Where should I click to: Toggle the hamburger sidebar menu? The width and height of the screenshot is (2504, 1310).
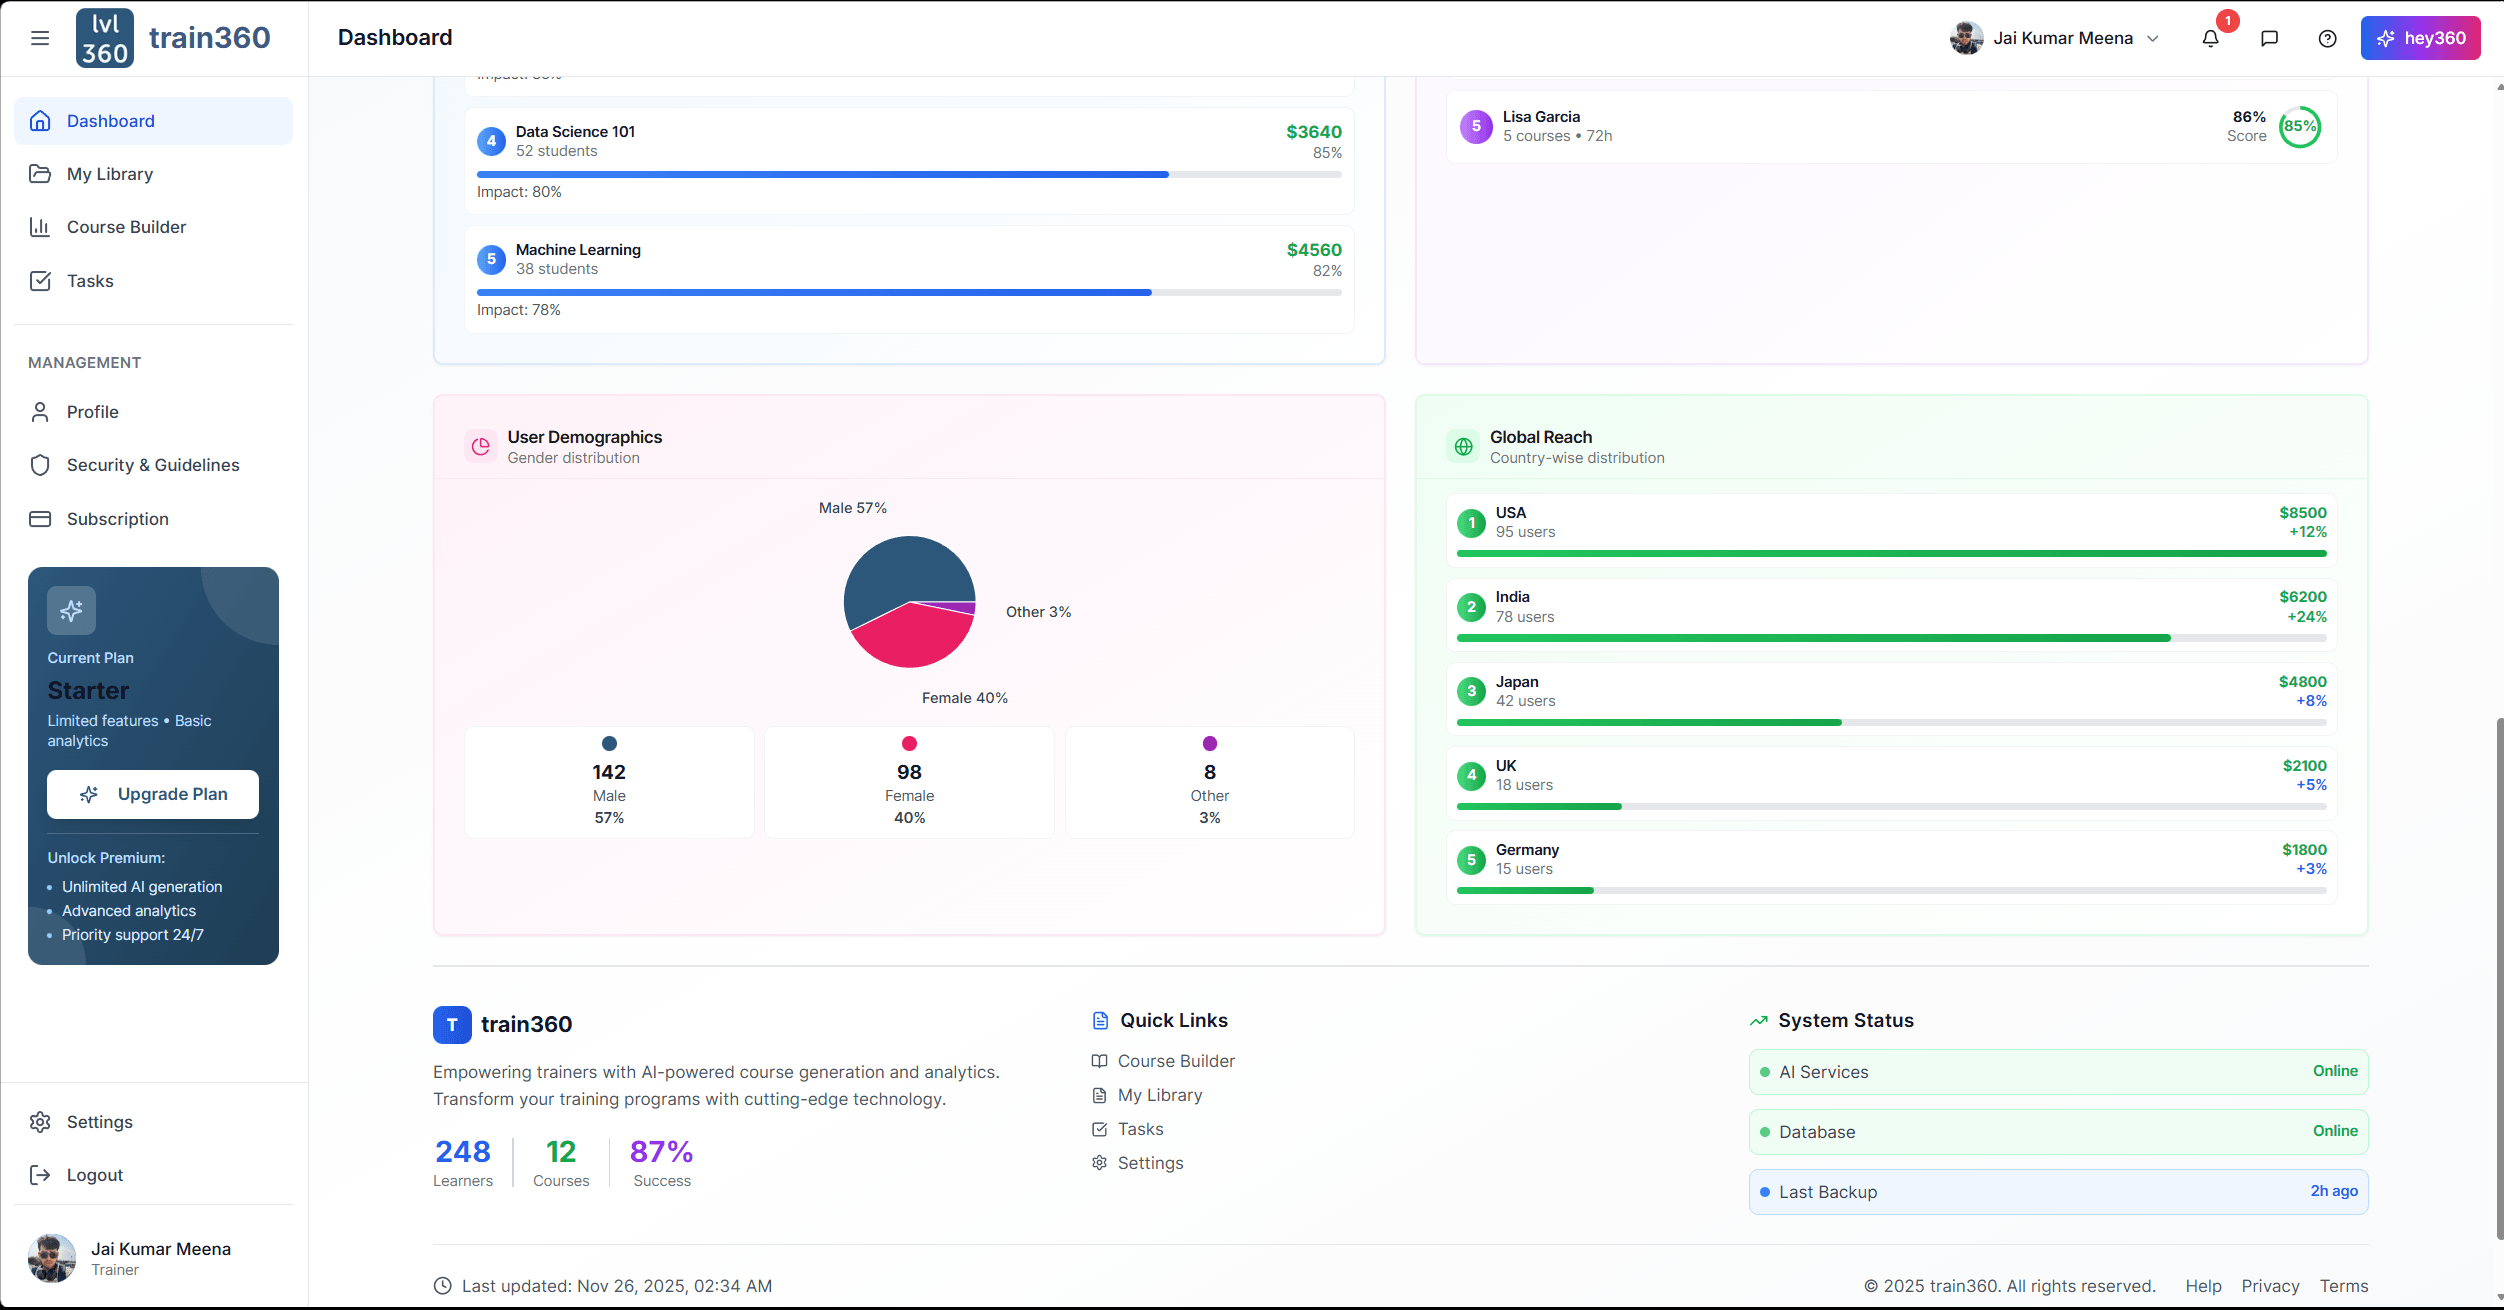pyautogui.click(x=40, y=38)
